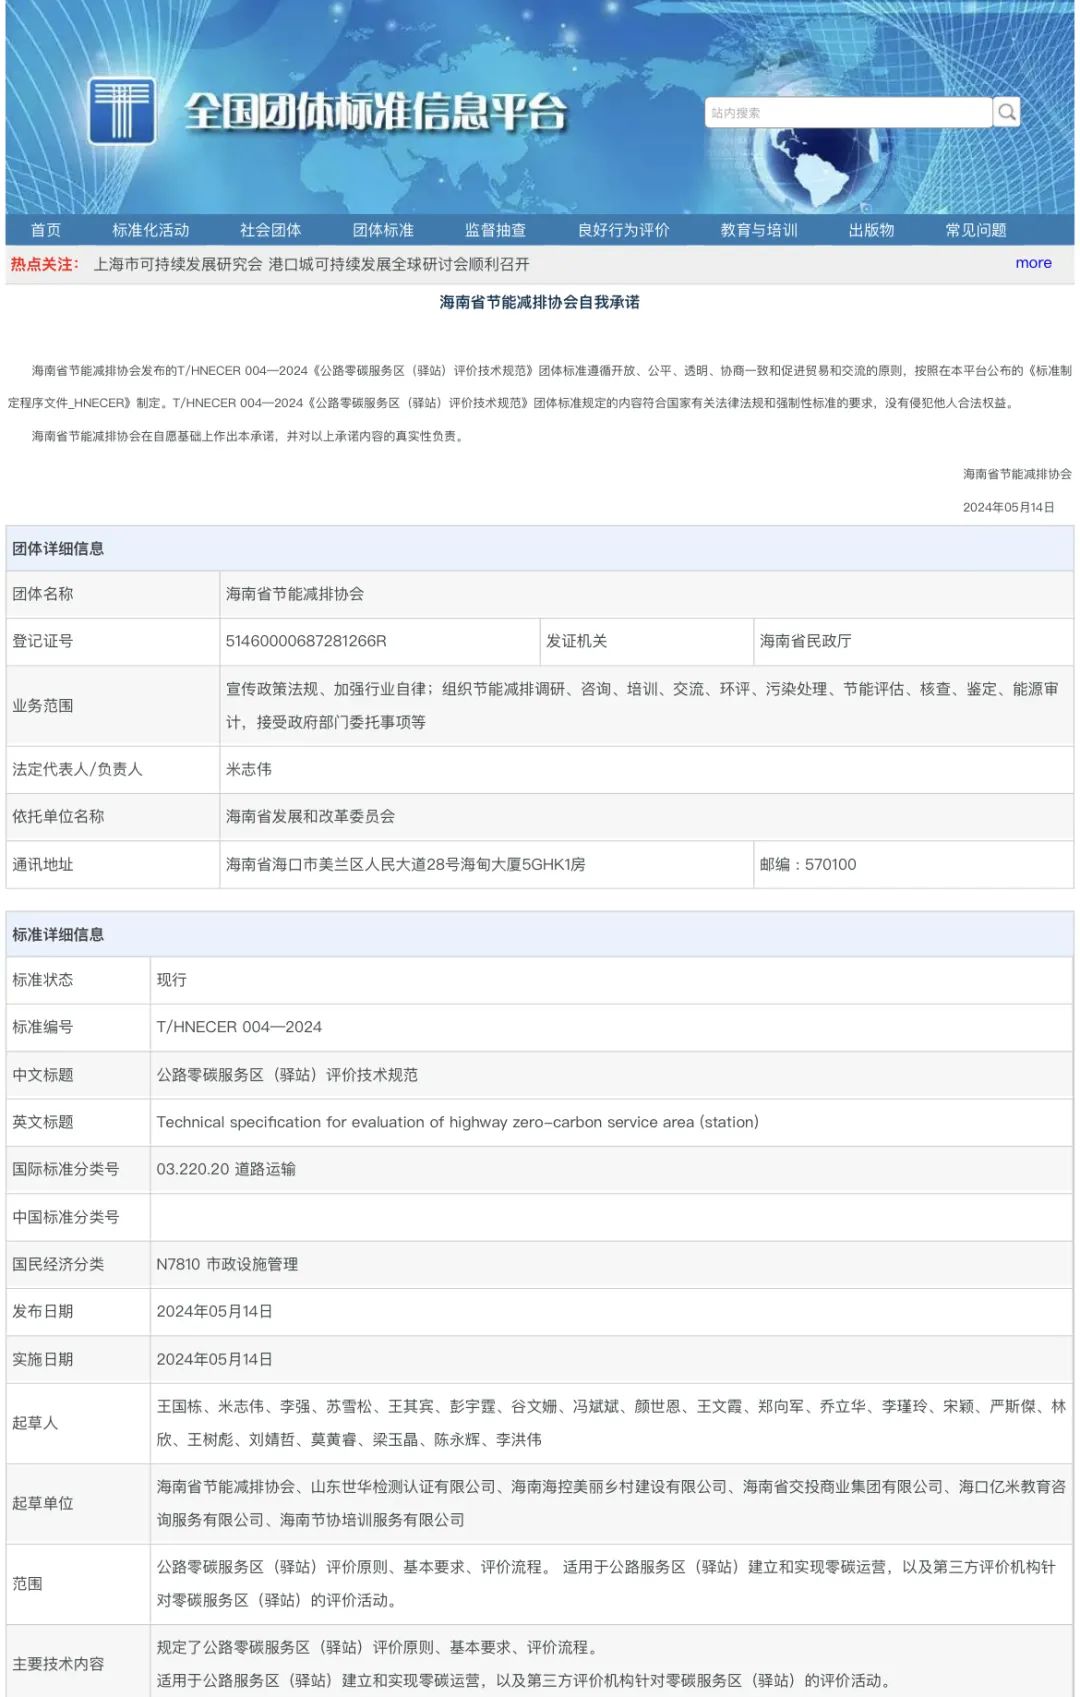Select the 出版物 navigation item
This screenshot has width=1080, height=1697.
point(871,230)
